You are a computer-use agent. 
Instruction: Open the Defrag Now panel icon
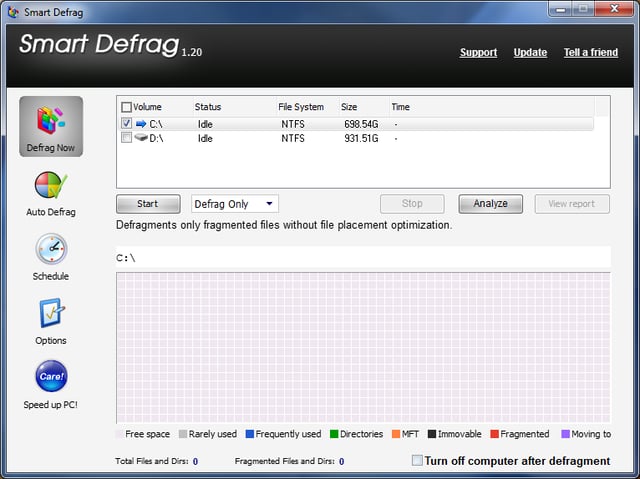click(51, 126)
